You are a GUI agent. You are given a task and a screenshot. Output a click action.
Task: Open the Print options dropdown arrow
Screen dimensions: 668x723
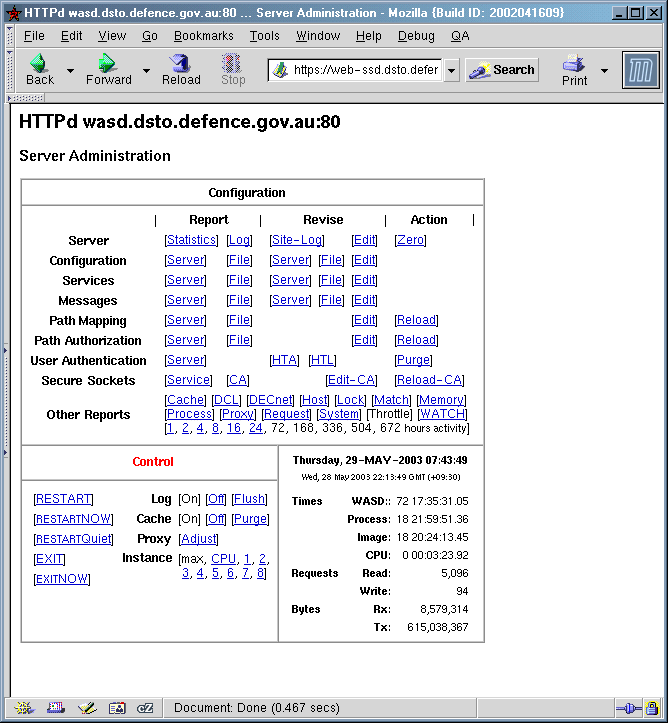coord(604,71)
